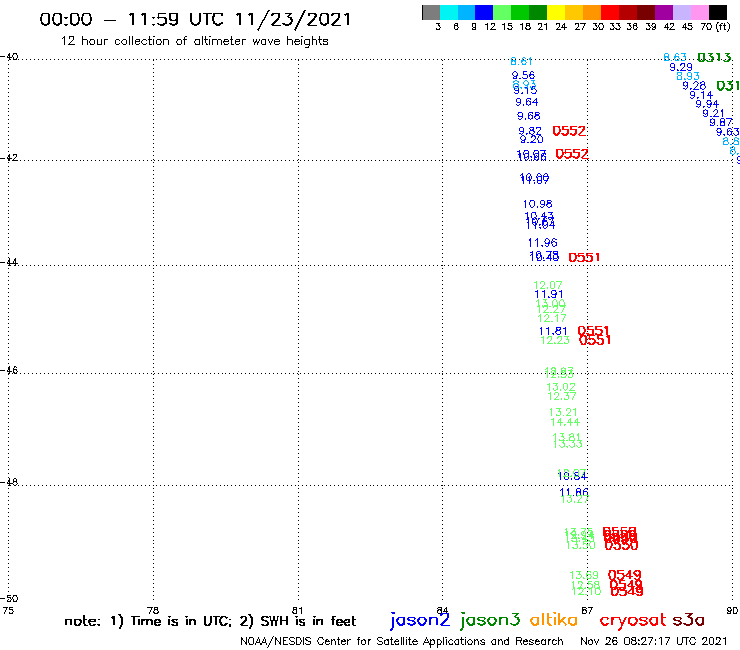Click the latitude axis label '-46'
This screenshot has width=740, height=650.
[x=9, y=370]
